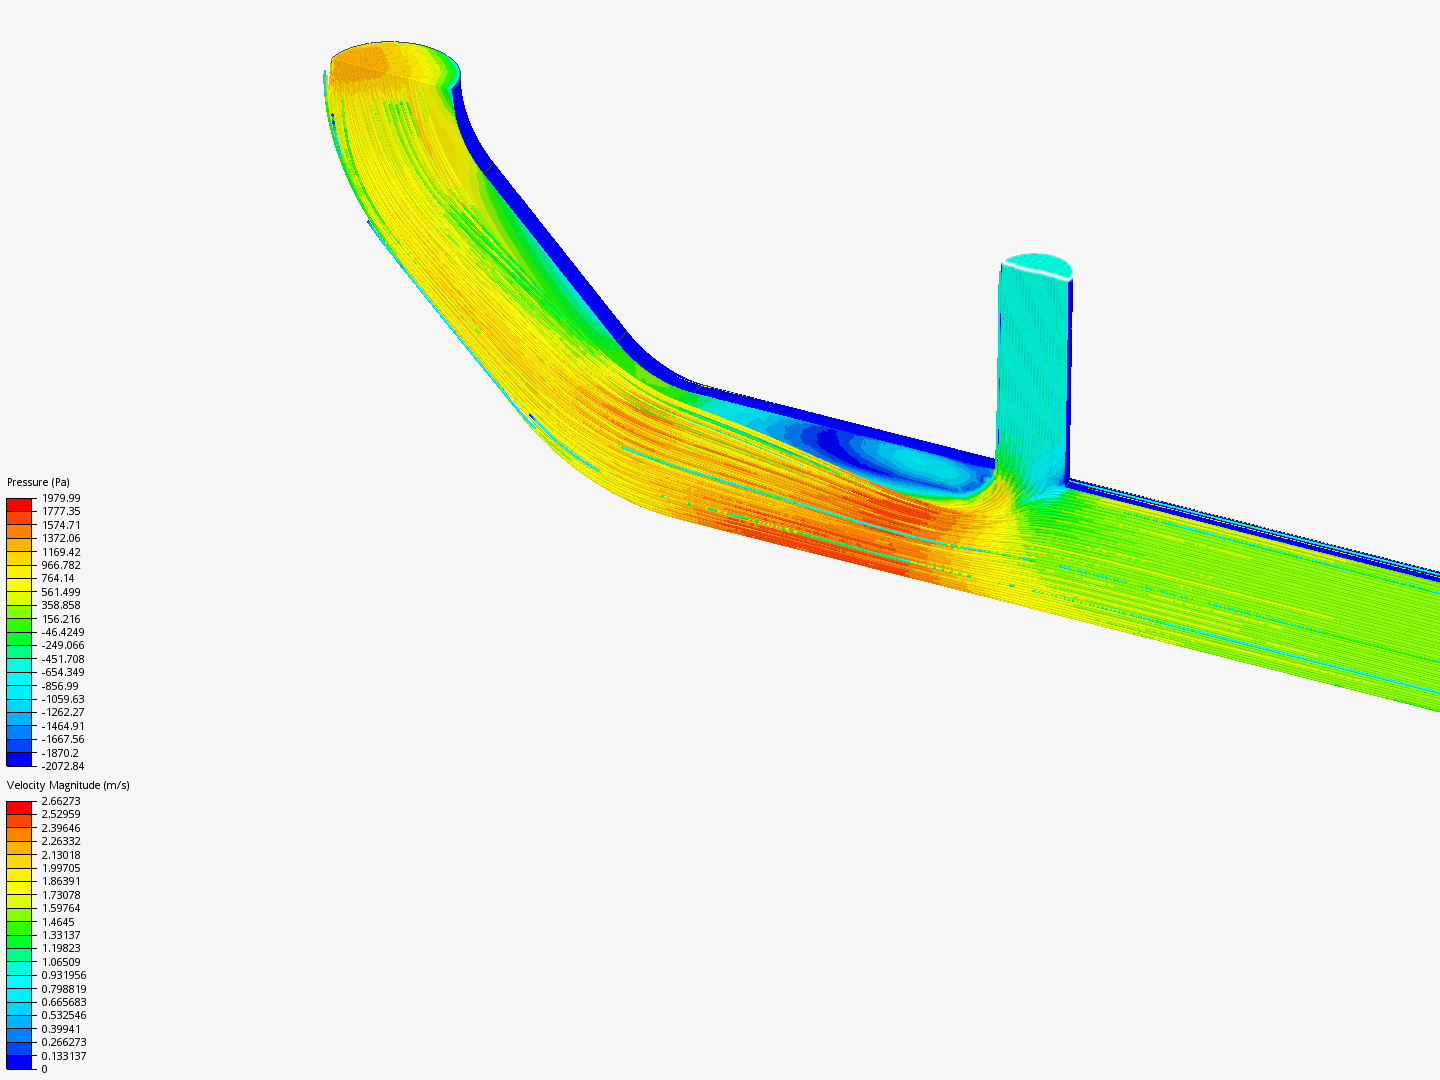This screenshot has width=1440, height=1080.
Task: Select pressure legend value 561.499
Action: click(61, 592)
